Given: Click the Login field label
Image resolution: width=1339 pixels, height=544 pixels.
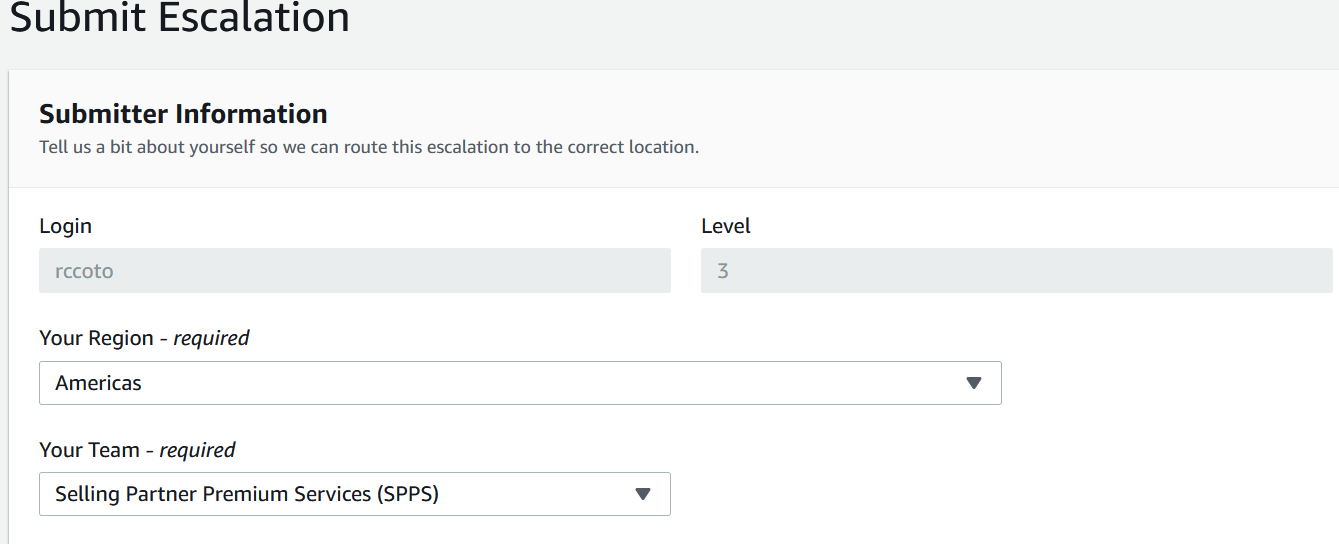Looking at the screenshot, I should click(66, 226).
